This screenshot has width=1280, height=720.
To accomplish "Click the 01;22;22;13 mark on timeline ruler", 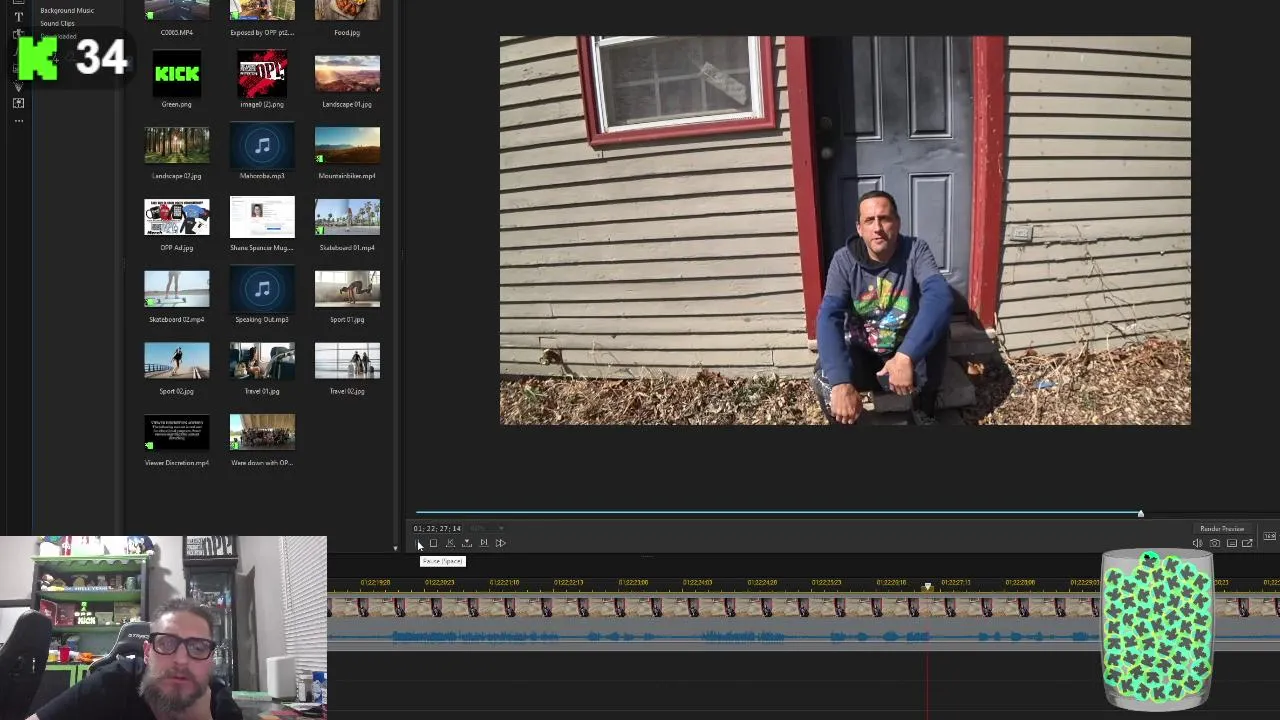I will tap(568, 582).
